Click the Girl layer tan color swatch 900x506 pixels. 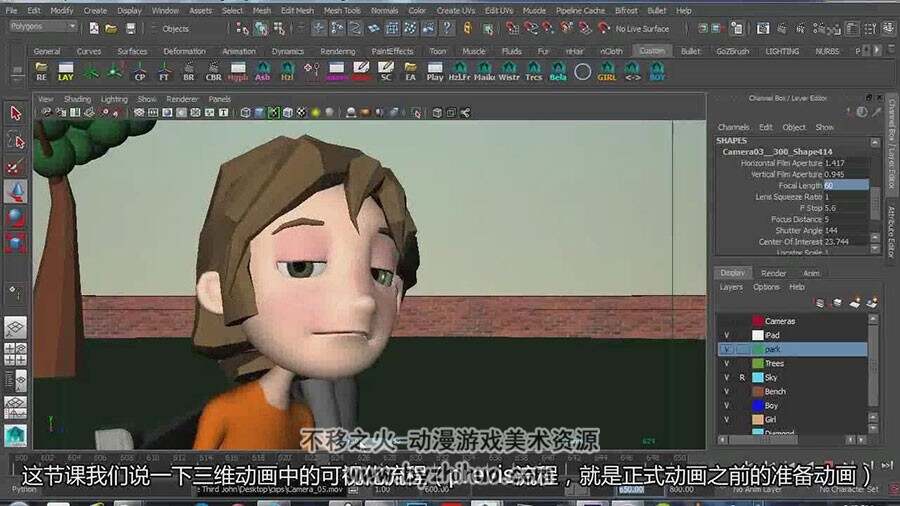(x=758, y=419)
